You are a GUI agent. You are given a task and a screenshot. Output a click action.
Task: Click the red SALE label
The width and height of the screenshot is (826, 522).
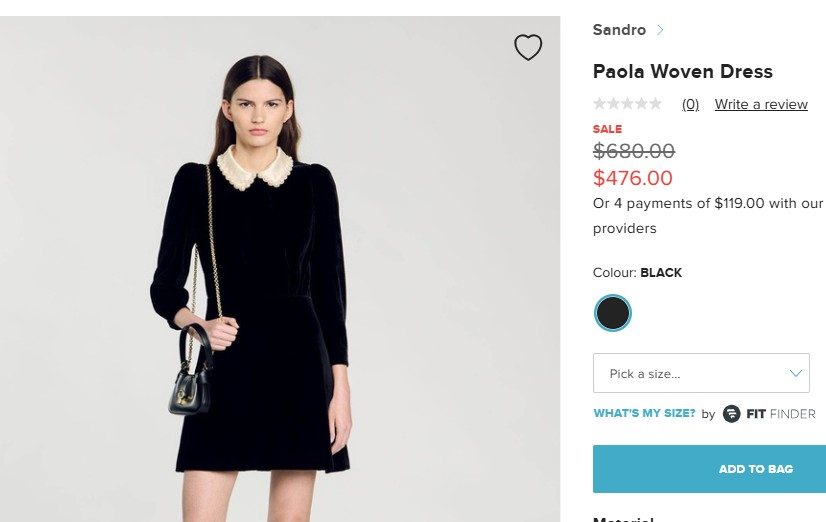pos(607,129)
